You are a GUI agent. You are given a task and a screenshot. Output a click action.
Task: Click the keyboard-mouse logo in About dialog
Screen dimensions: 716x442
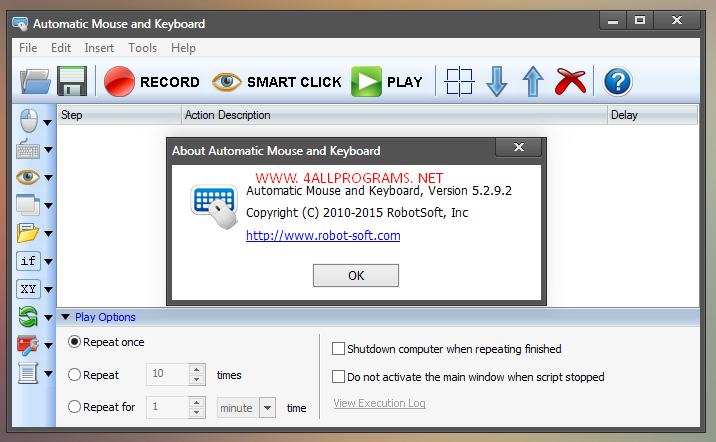click(214, 206)
